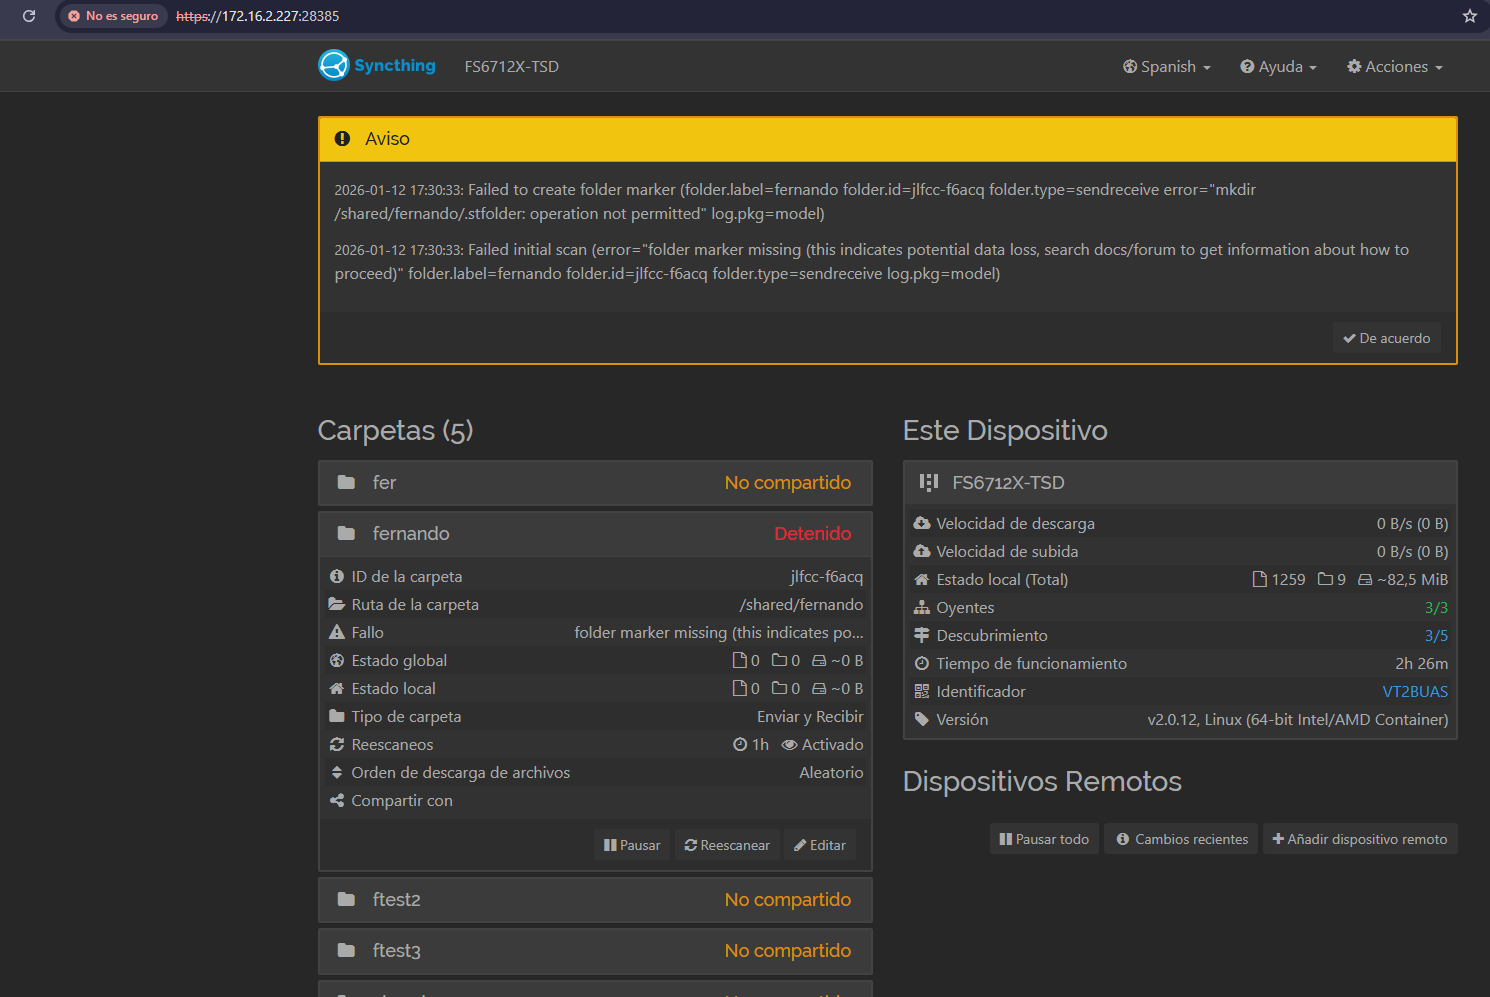Expand the ftest3 folder panel
1490x997 pixels.
(x=595, y=951)
